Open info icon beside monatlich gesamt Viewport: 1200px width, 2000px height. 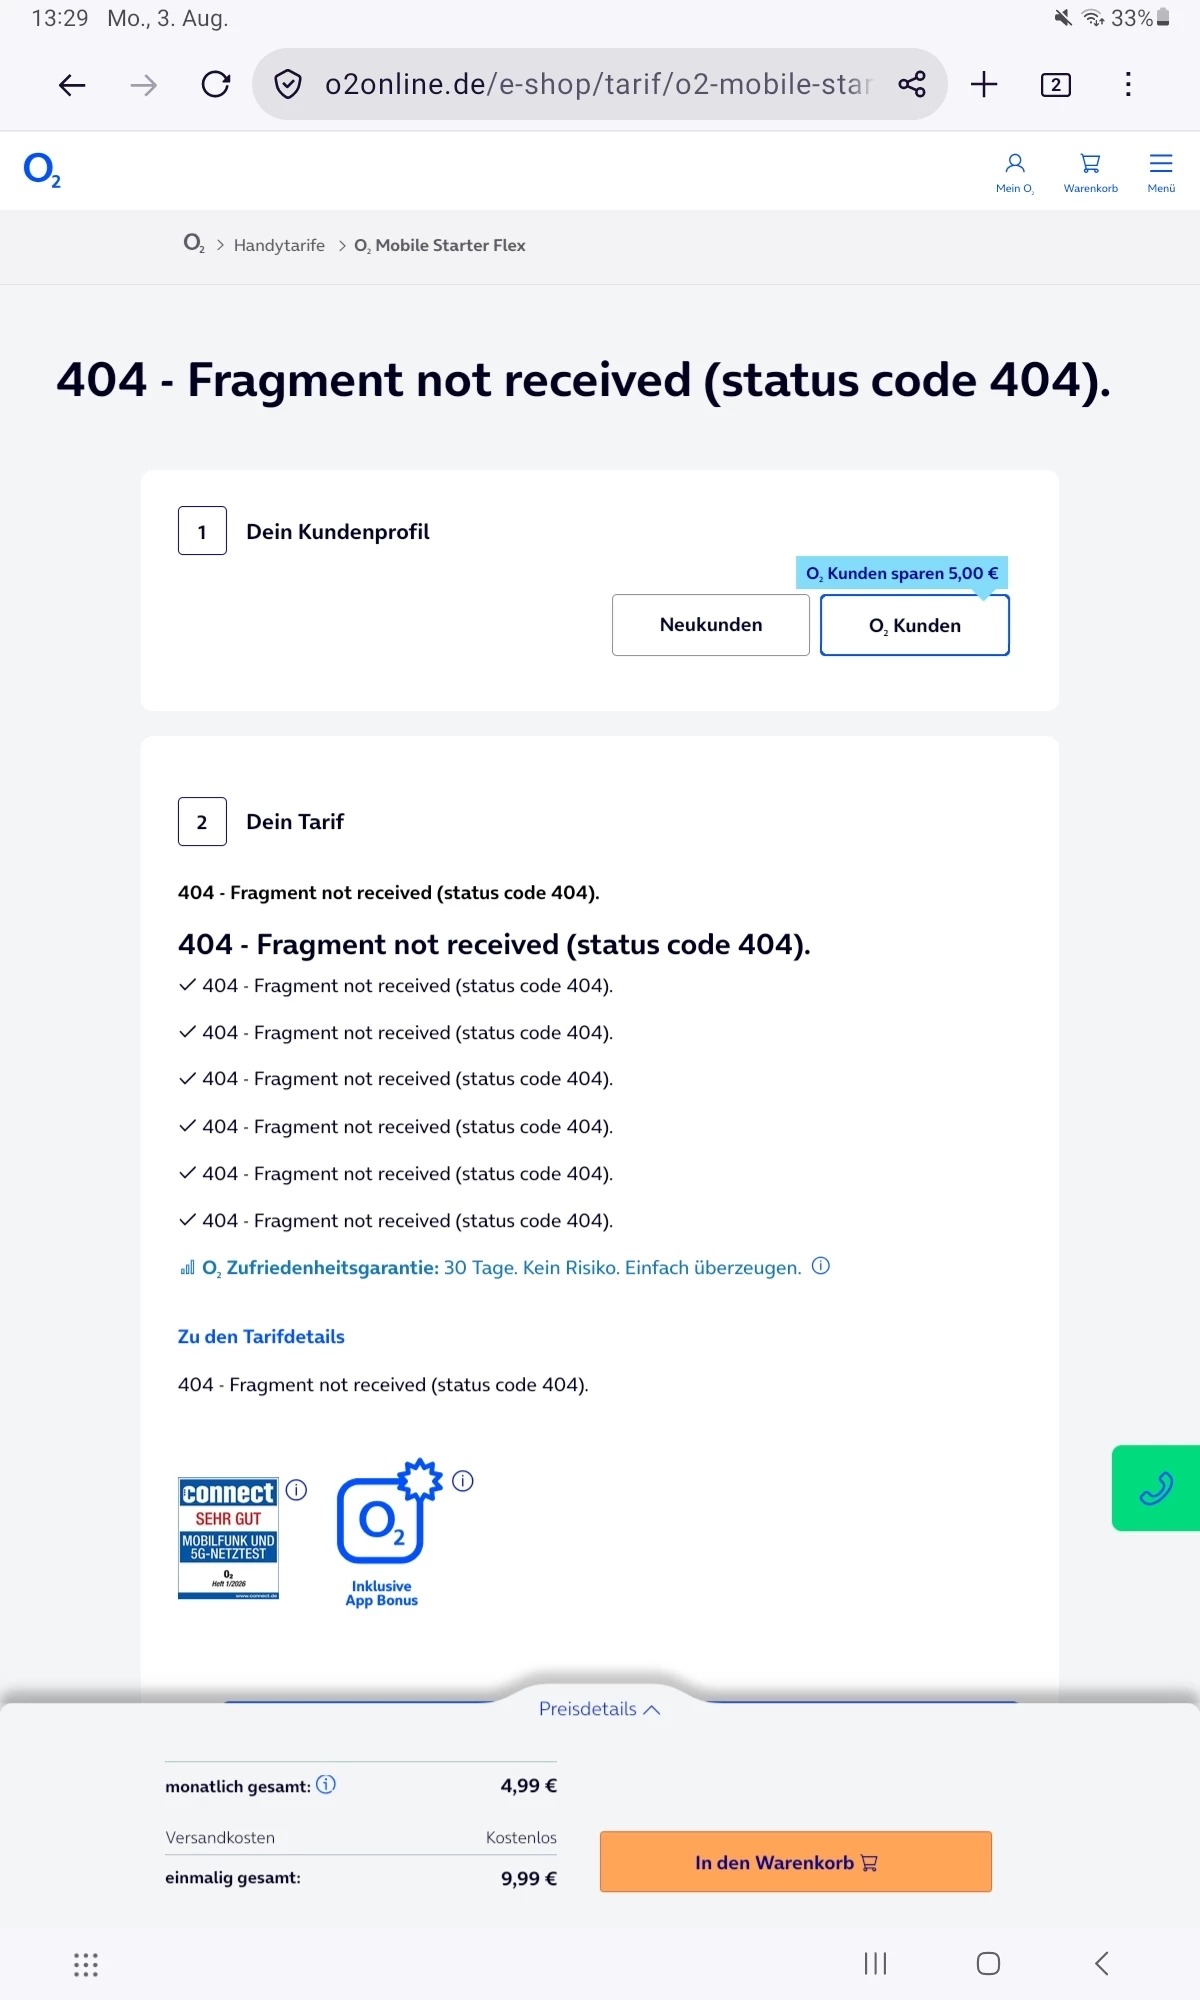[x=326, y=1784]
